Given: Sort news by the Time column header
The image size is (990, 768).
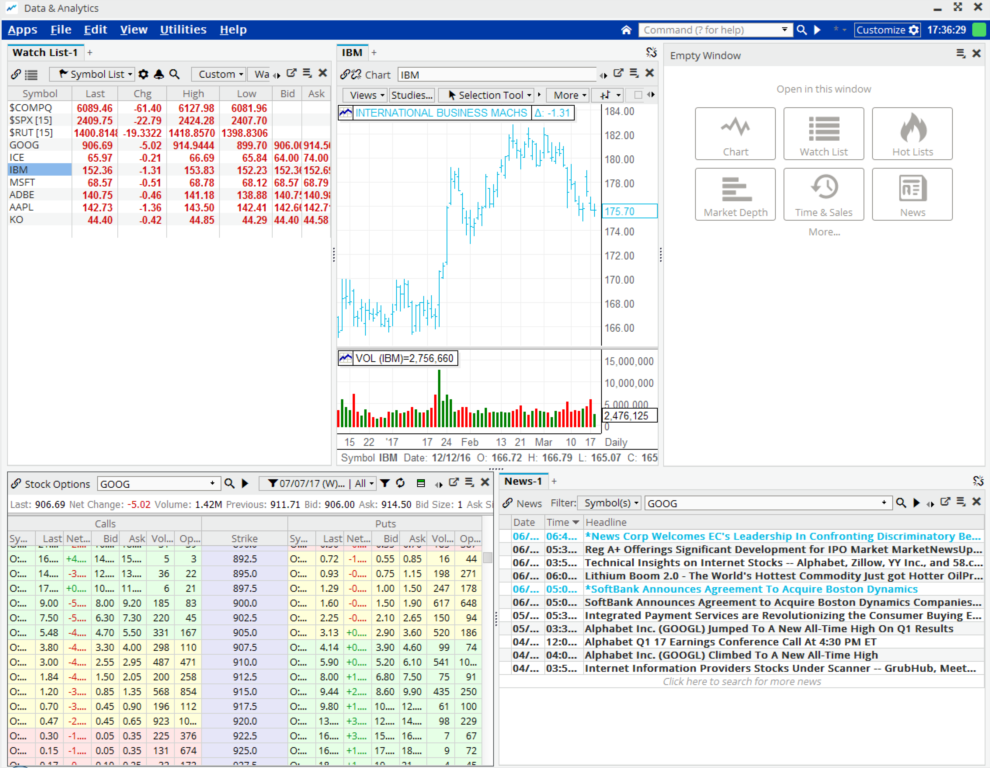Looking at the screenshot, I should (563, 522).
